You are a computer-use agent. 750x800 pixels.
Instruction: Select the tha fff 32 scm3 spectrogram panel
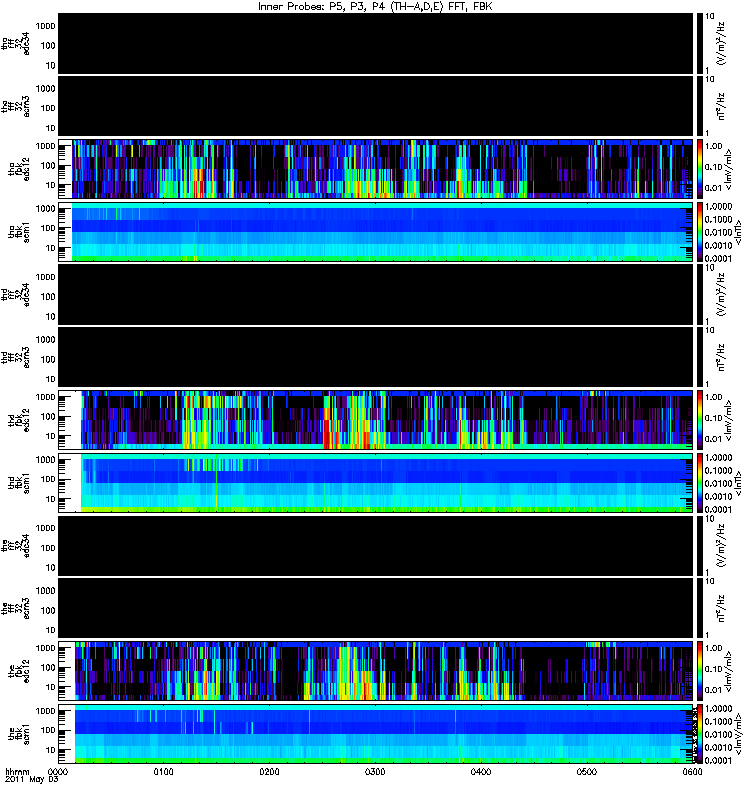pyautogui.click(x=375, y=106)
